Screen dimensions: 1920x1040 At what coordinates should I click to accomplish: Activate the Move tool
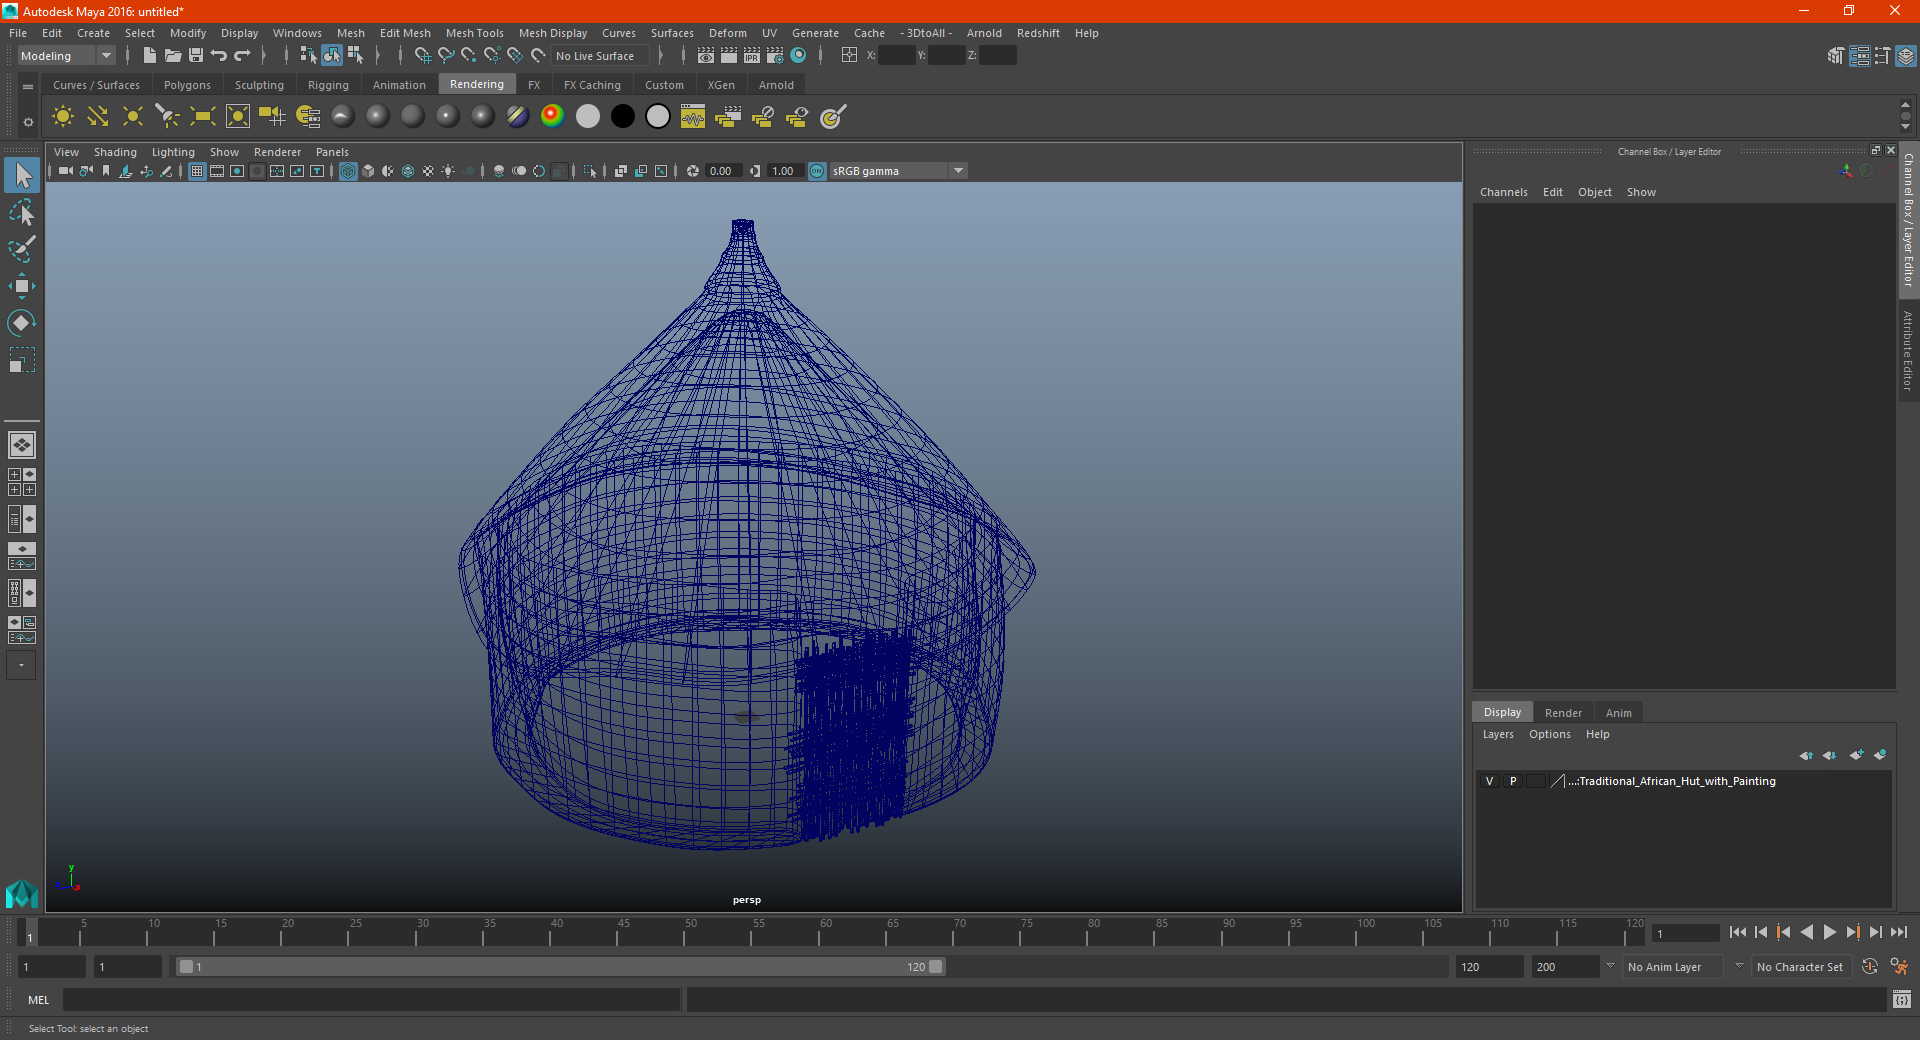pyautogui.click(x=22, y=286)
